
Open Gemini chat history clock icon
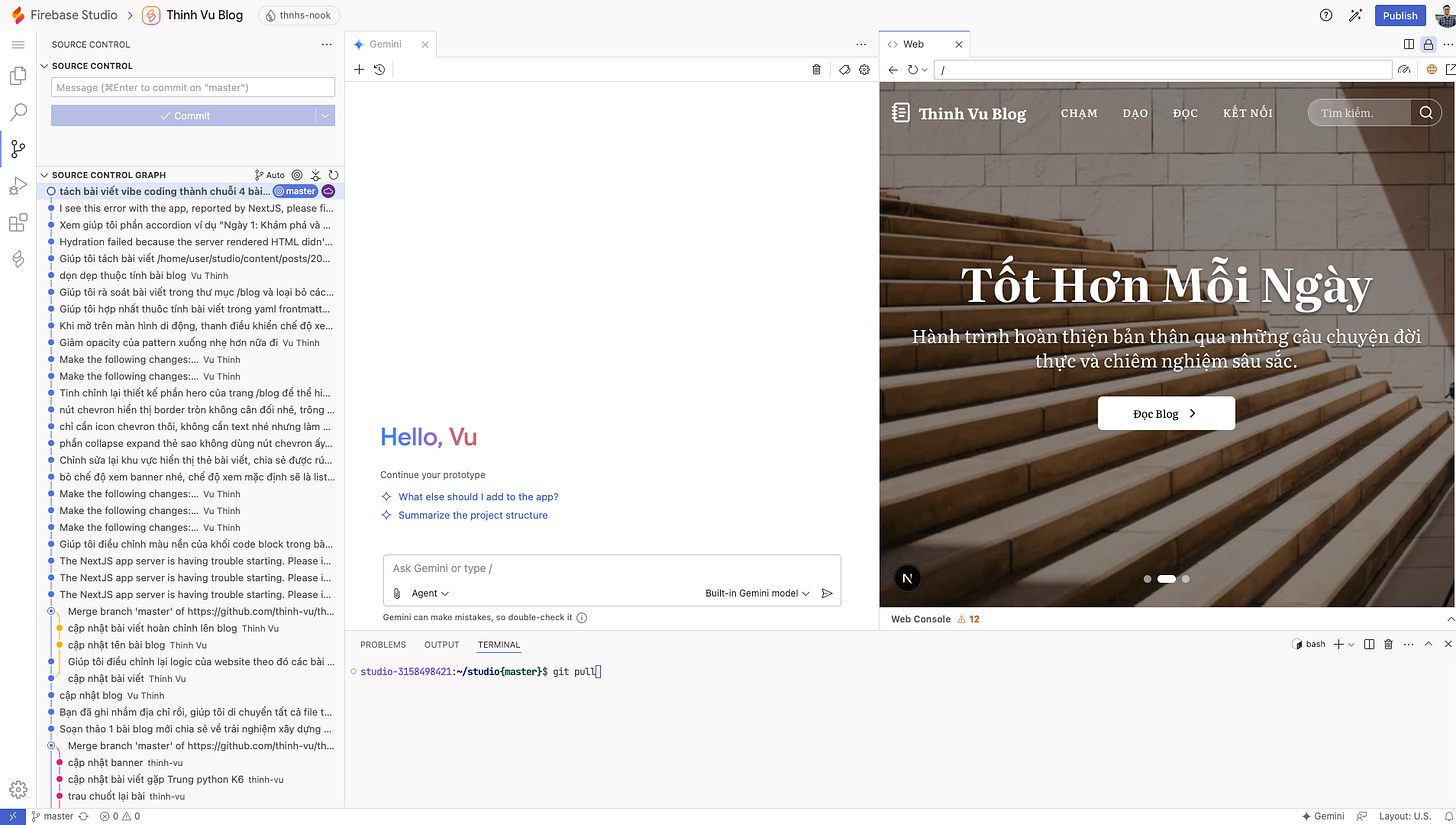click(379, 69)
